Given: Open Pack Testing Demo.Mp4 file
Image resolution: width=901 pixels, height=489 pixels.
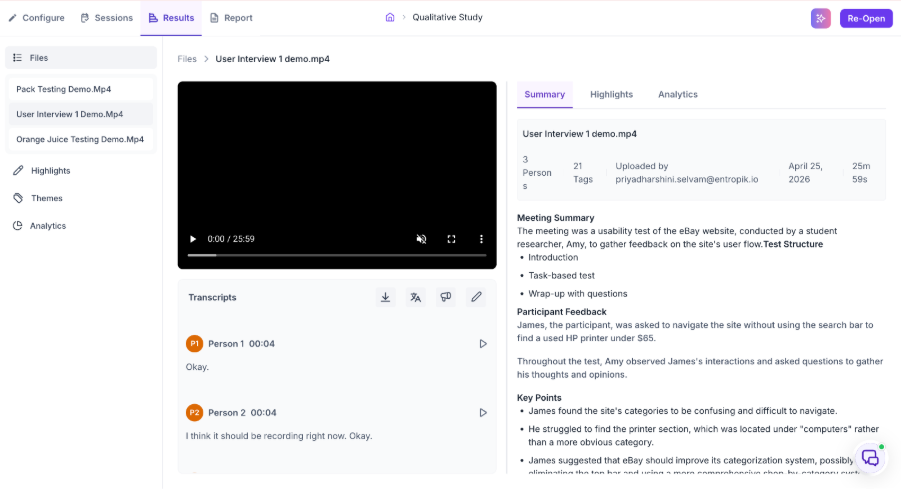Looking at the screenshot, I should coord(81,89).
